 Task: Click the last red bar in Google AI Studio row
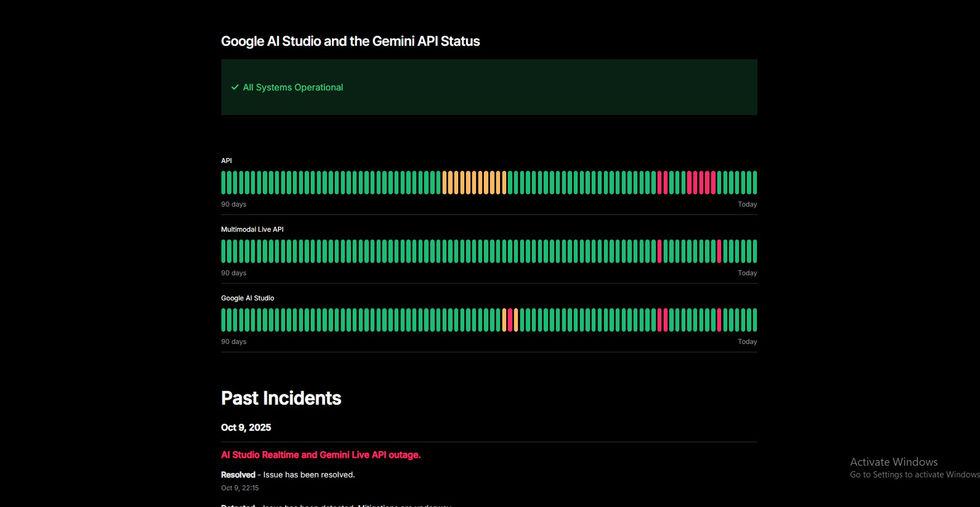pyautogui.click(x=718, y=320)
